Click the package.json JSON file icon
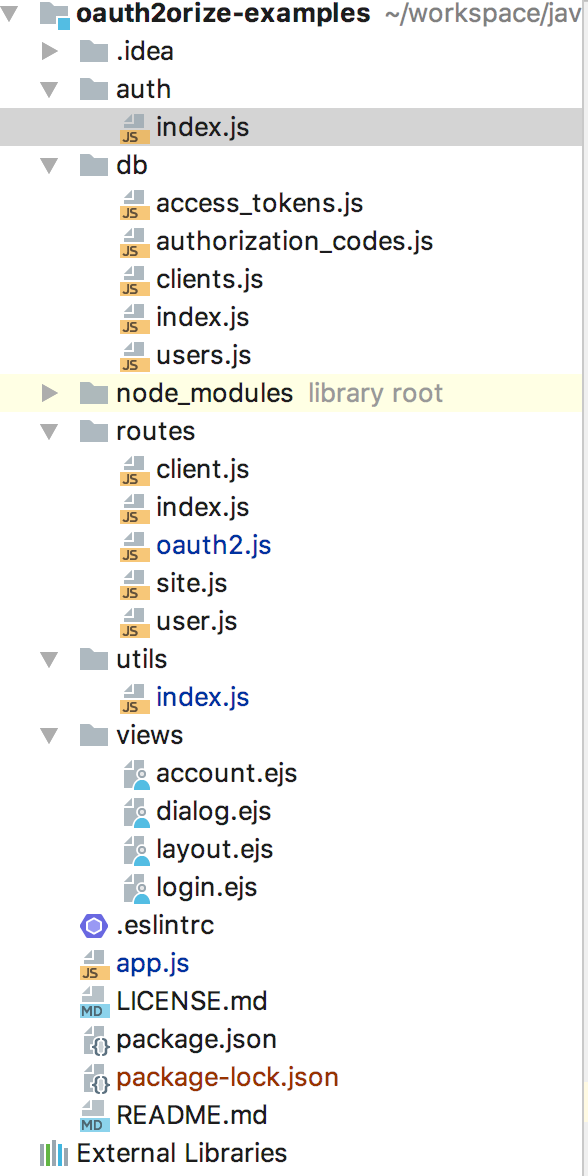588x1176 pixels. pos(93,1039)
